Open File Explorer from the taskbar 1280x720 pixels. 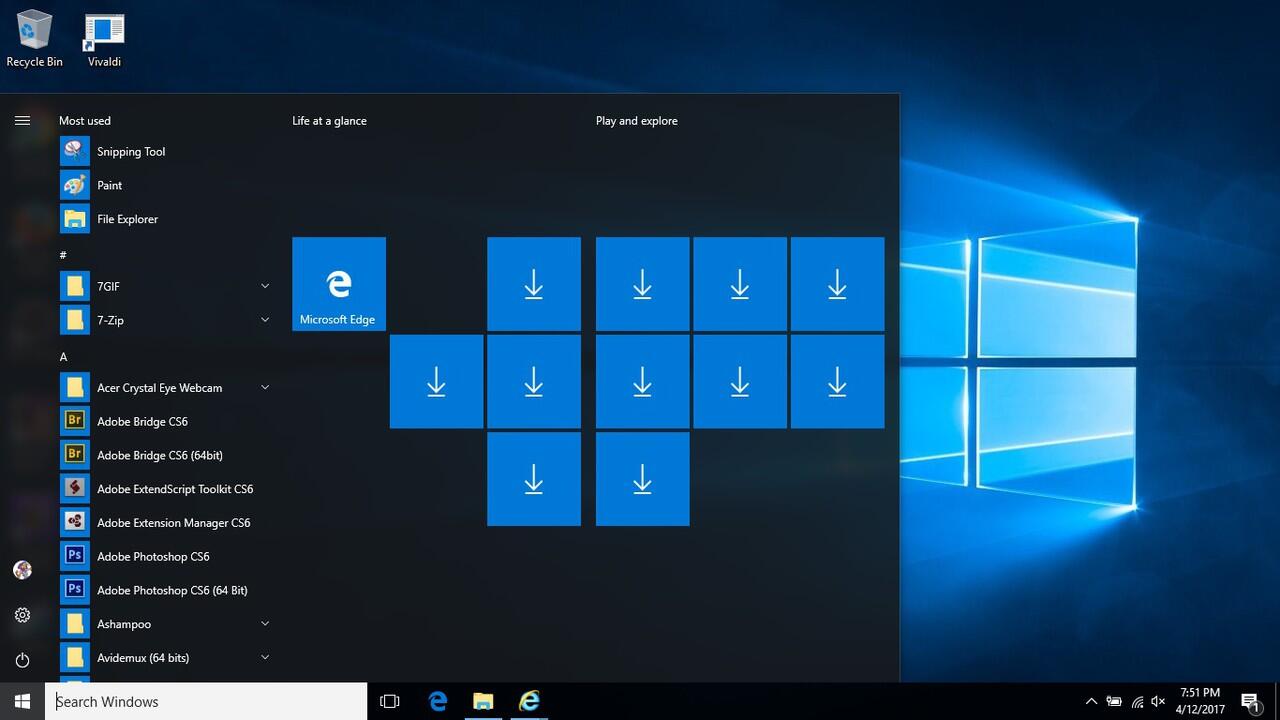point(483,701)
